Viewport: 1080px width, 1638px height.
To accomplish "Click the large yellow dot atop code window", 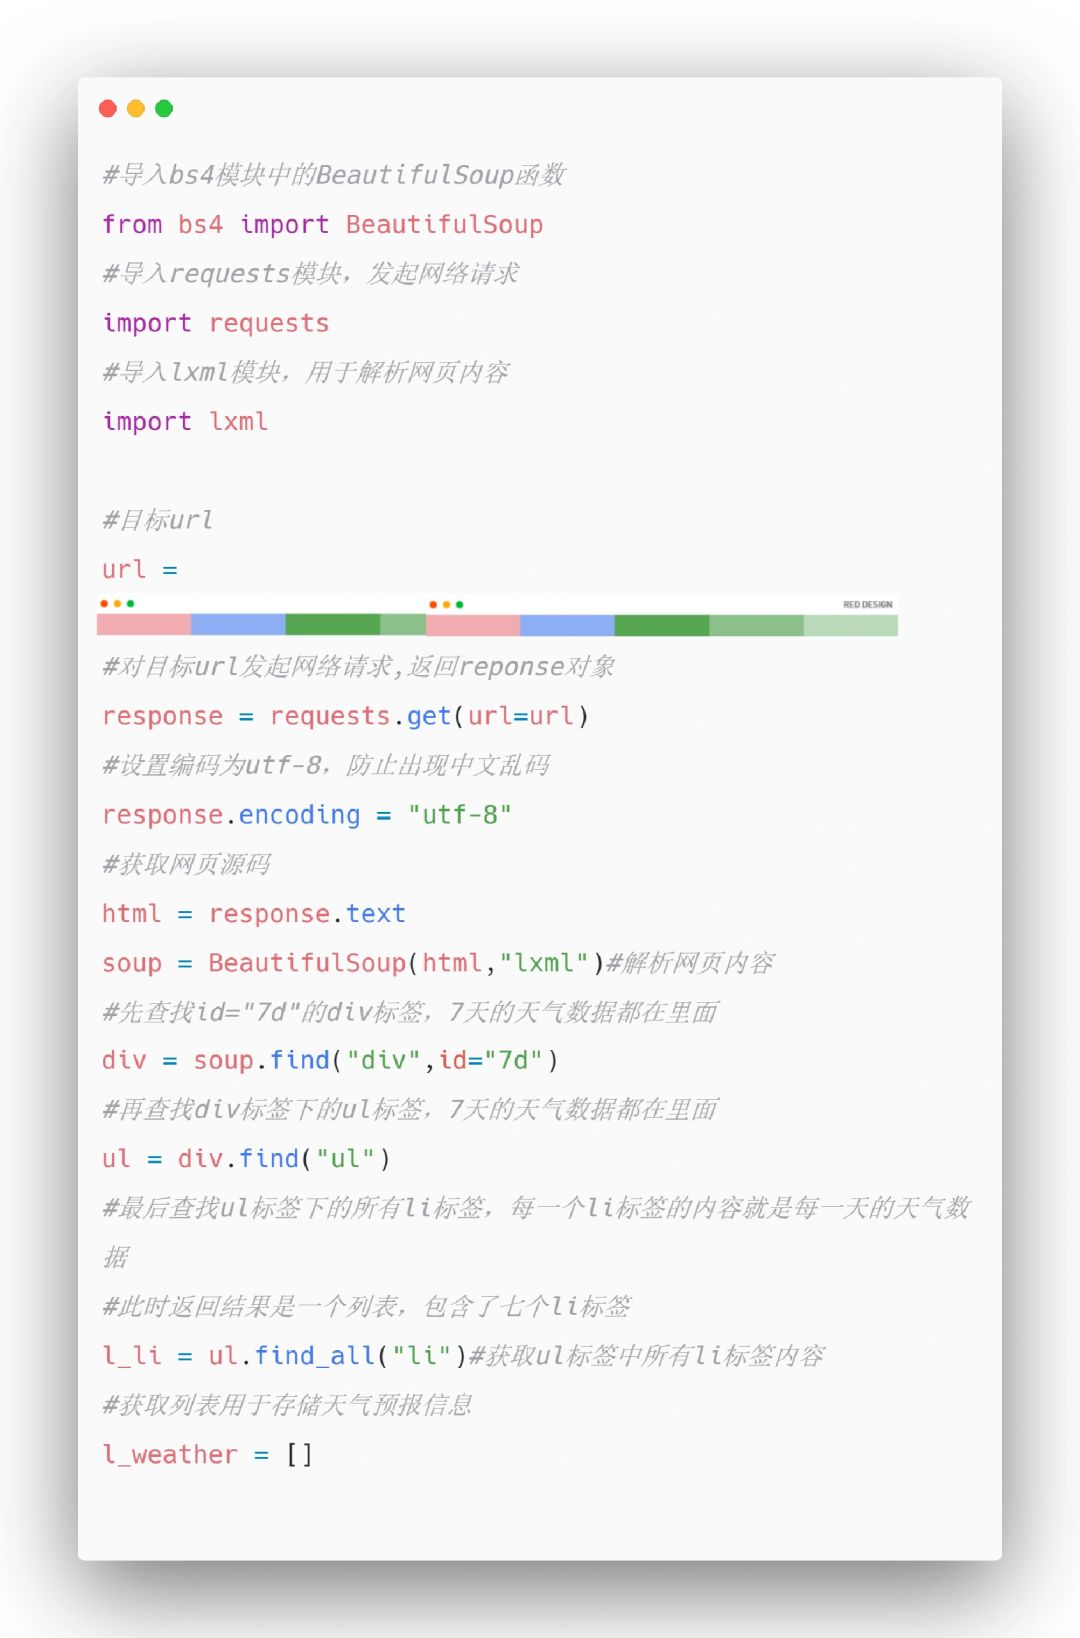I will pyautogui.click(x=136, y=108).
